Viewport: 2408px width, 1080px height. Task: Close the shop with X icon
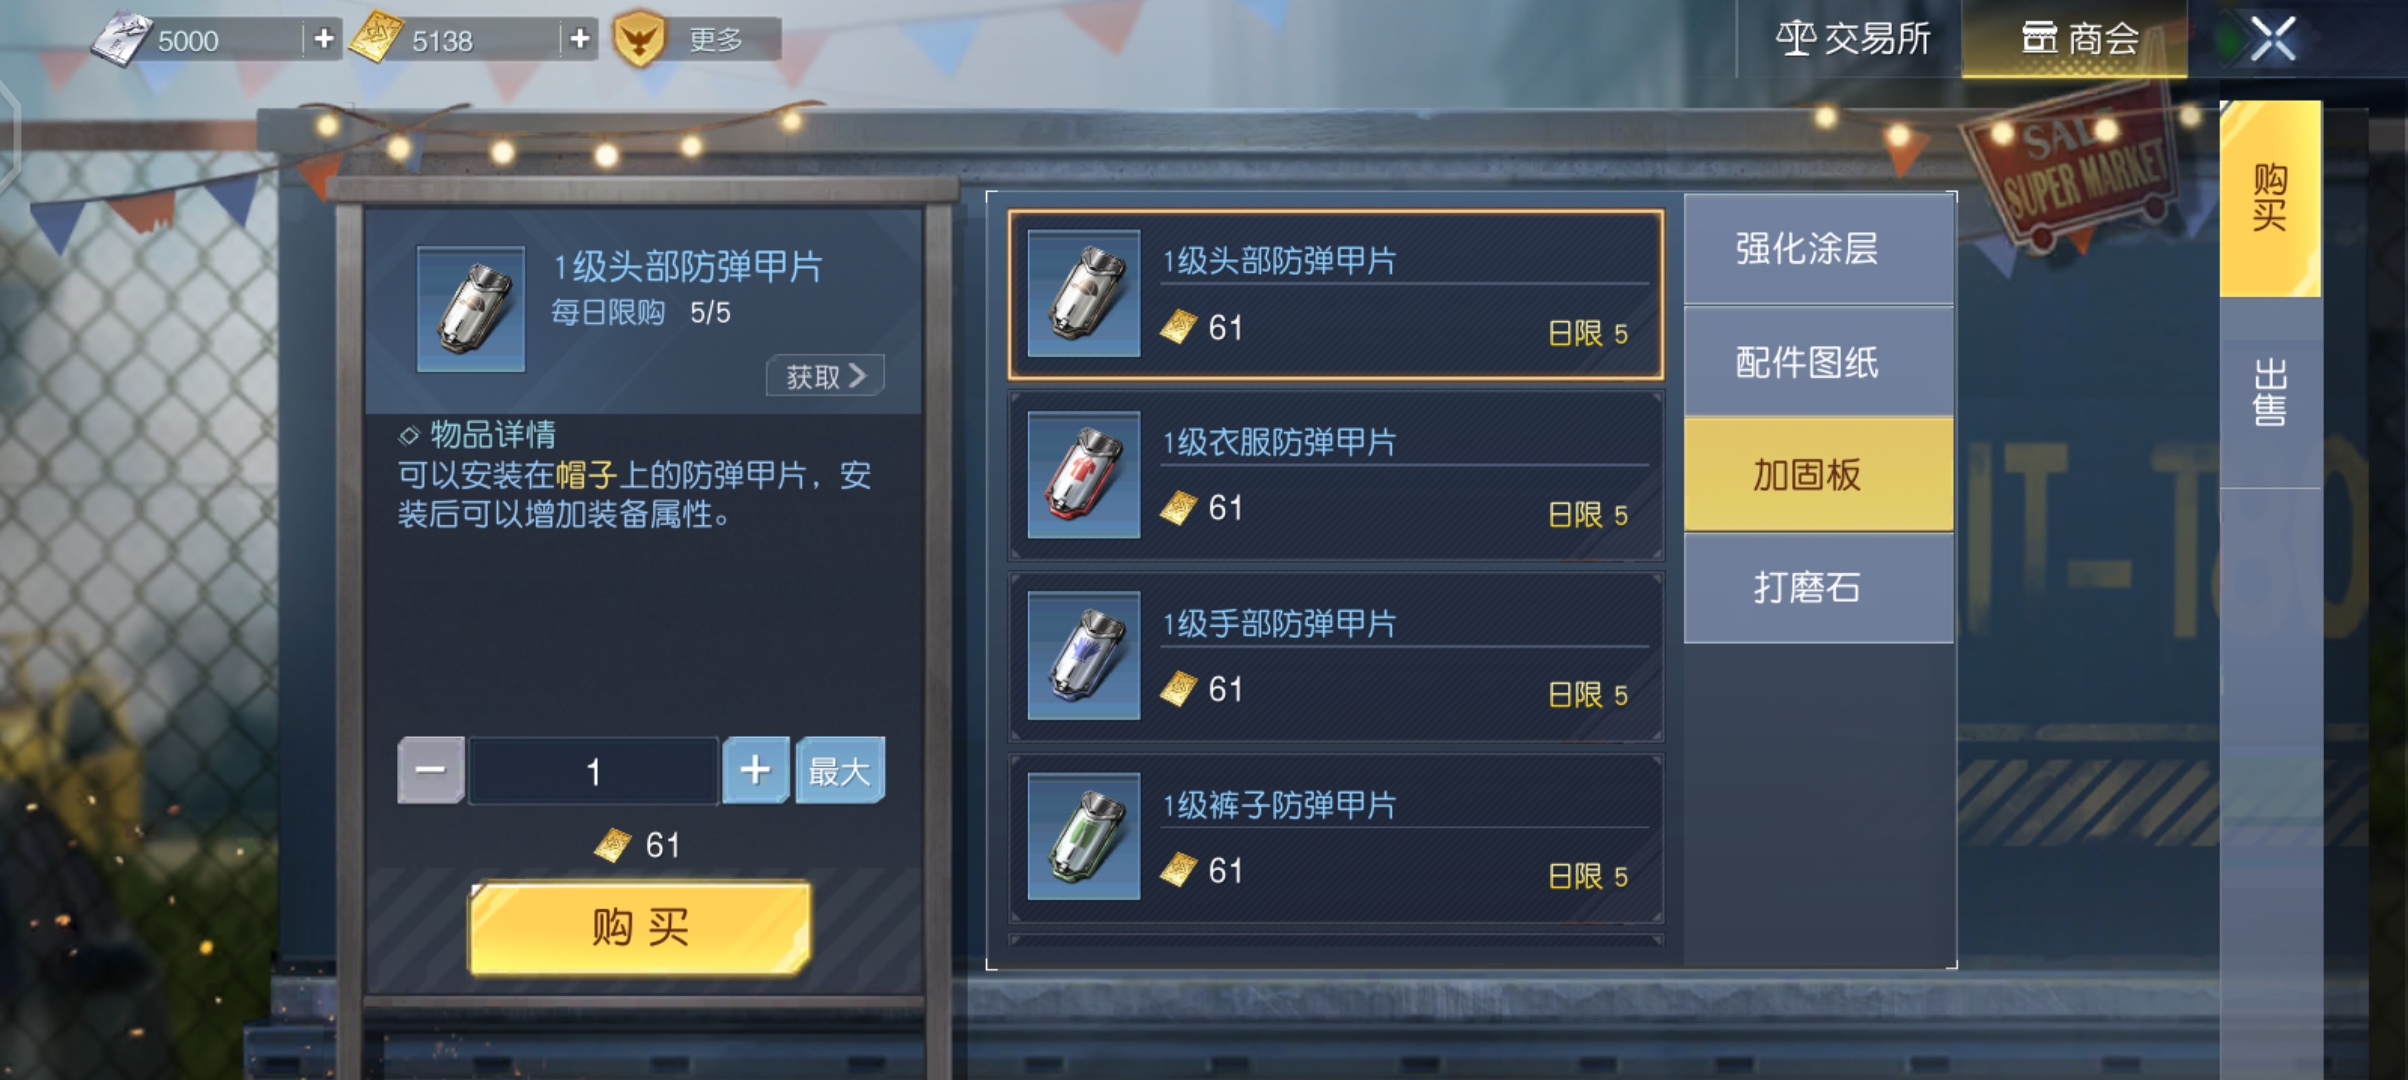click(2272, 40)
